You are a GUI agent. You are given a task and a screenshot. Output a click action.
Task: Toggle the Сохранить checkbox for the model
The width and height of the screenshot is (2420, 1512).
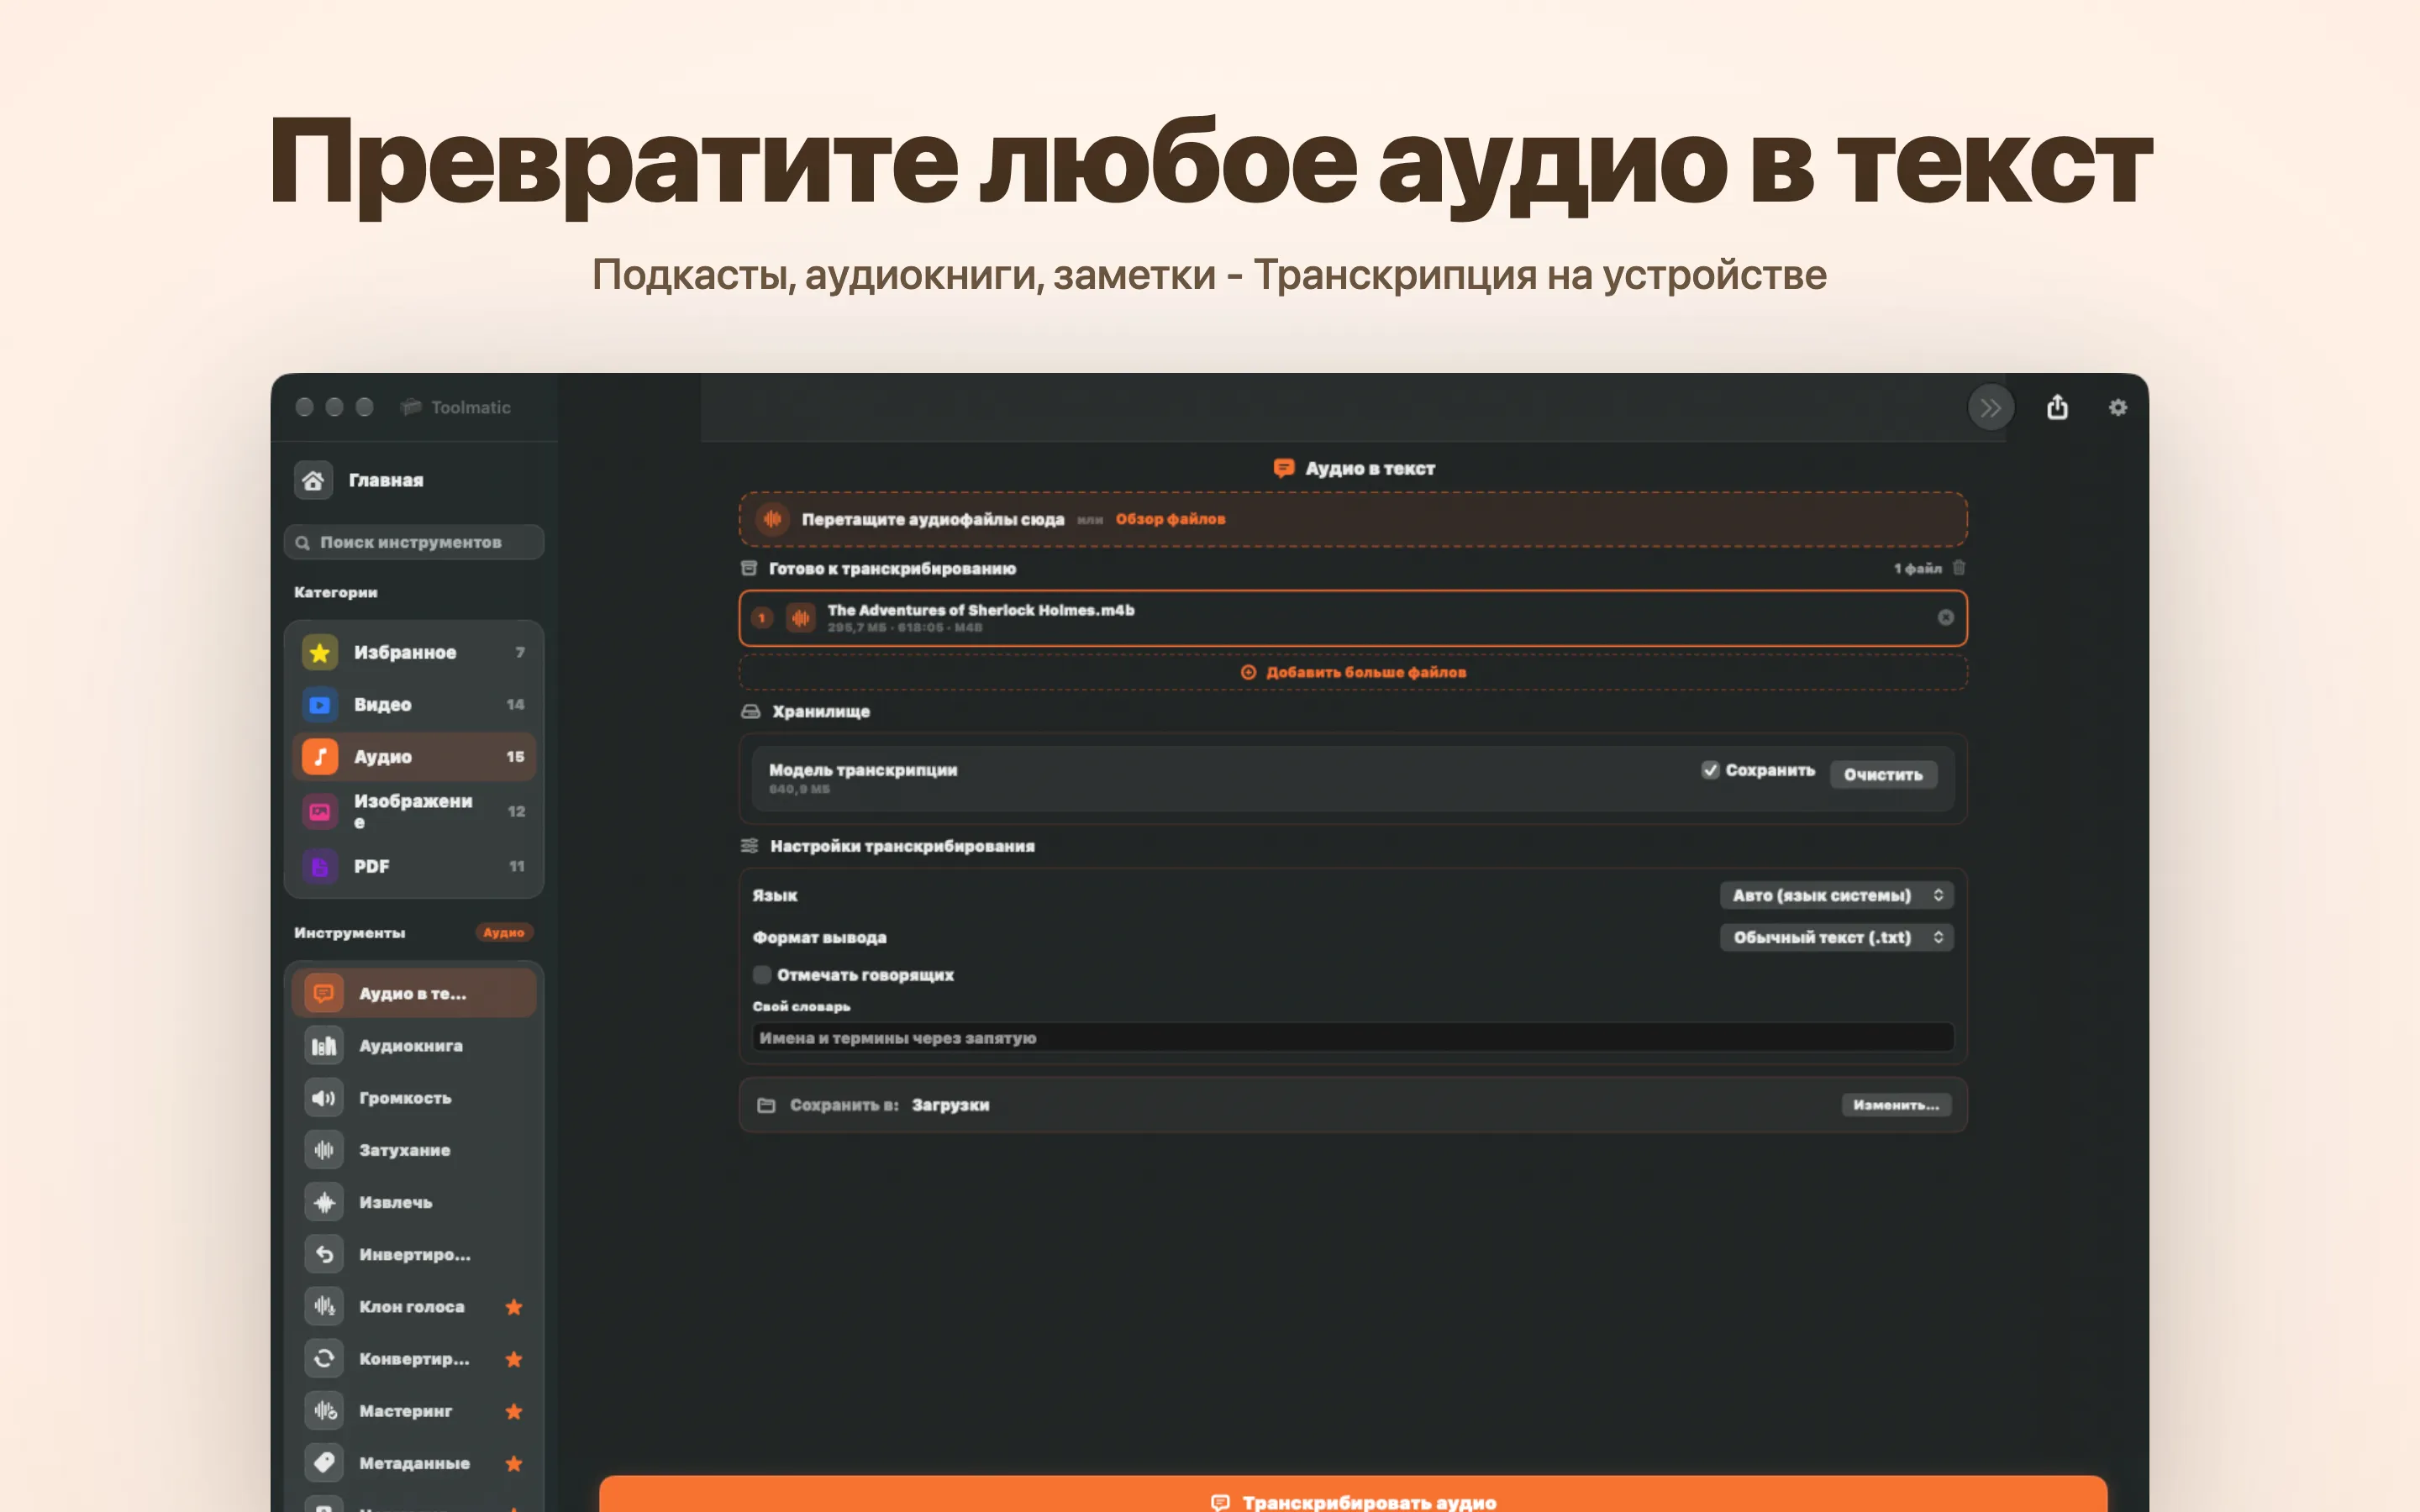pos(1710,770)
